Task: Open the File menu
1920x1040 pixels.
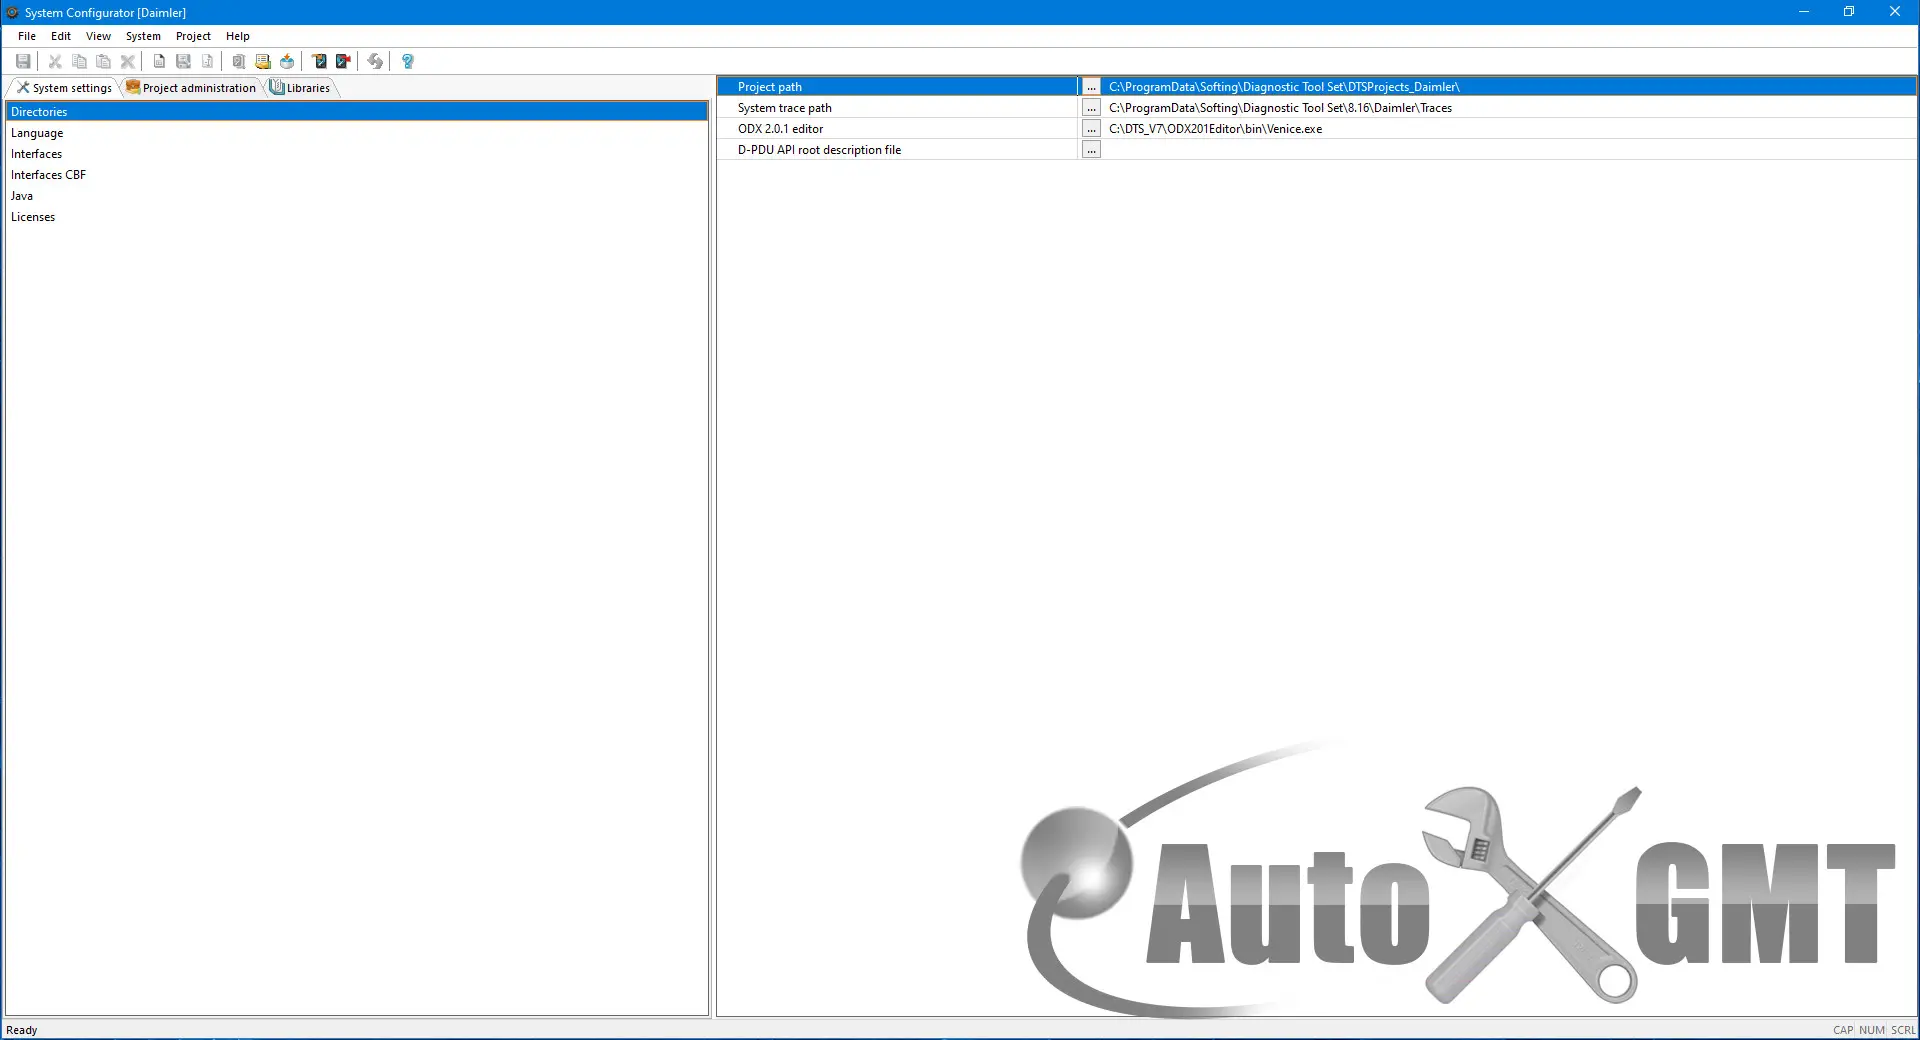Action: (x=27, y=36)
